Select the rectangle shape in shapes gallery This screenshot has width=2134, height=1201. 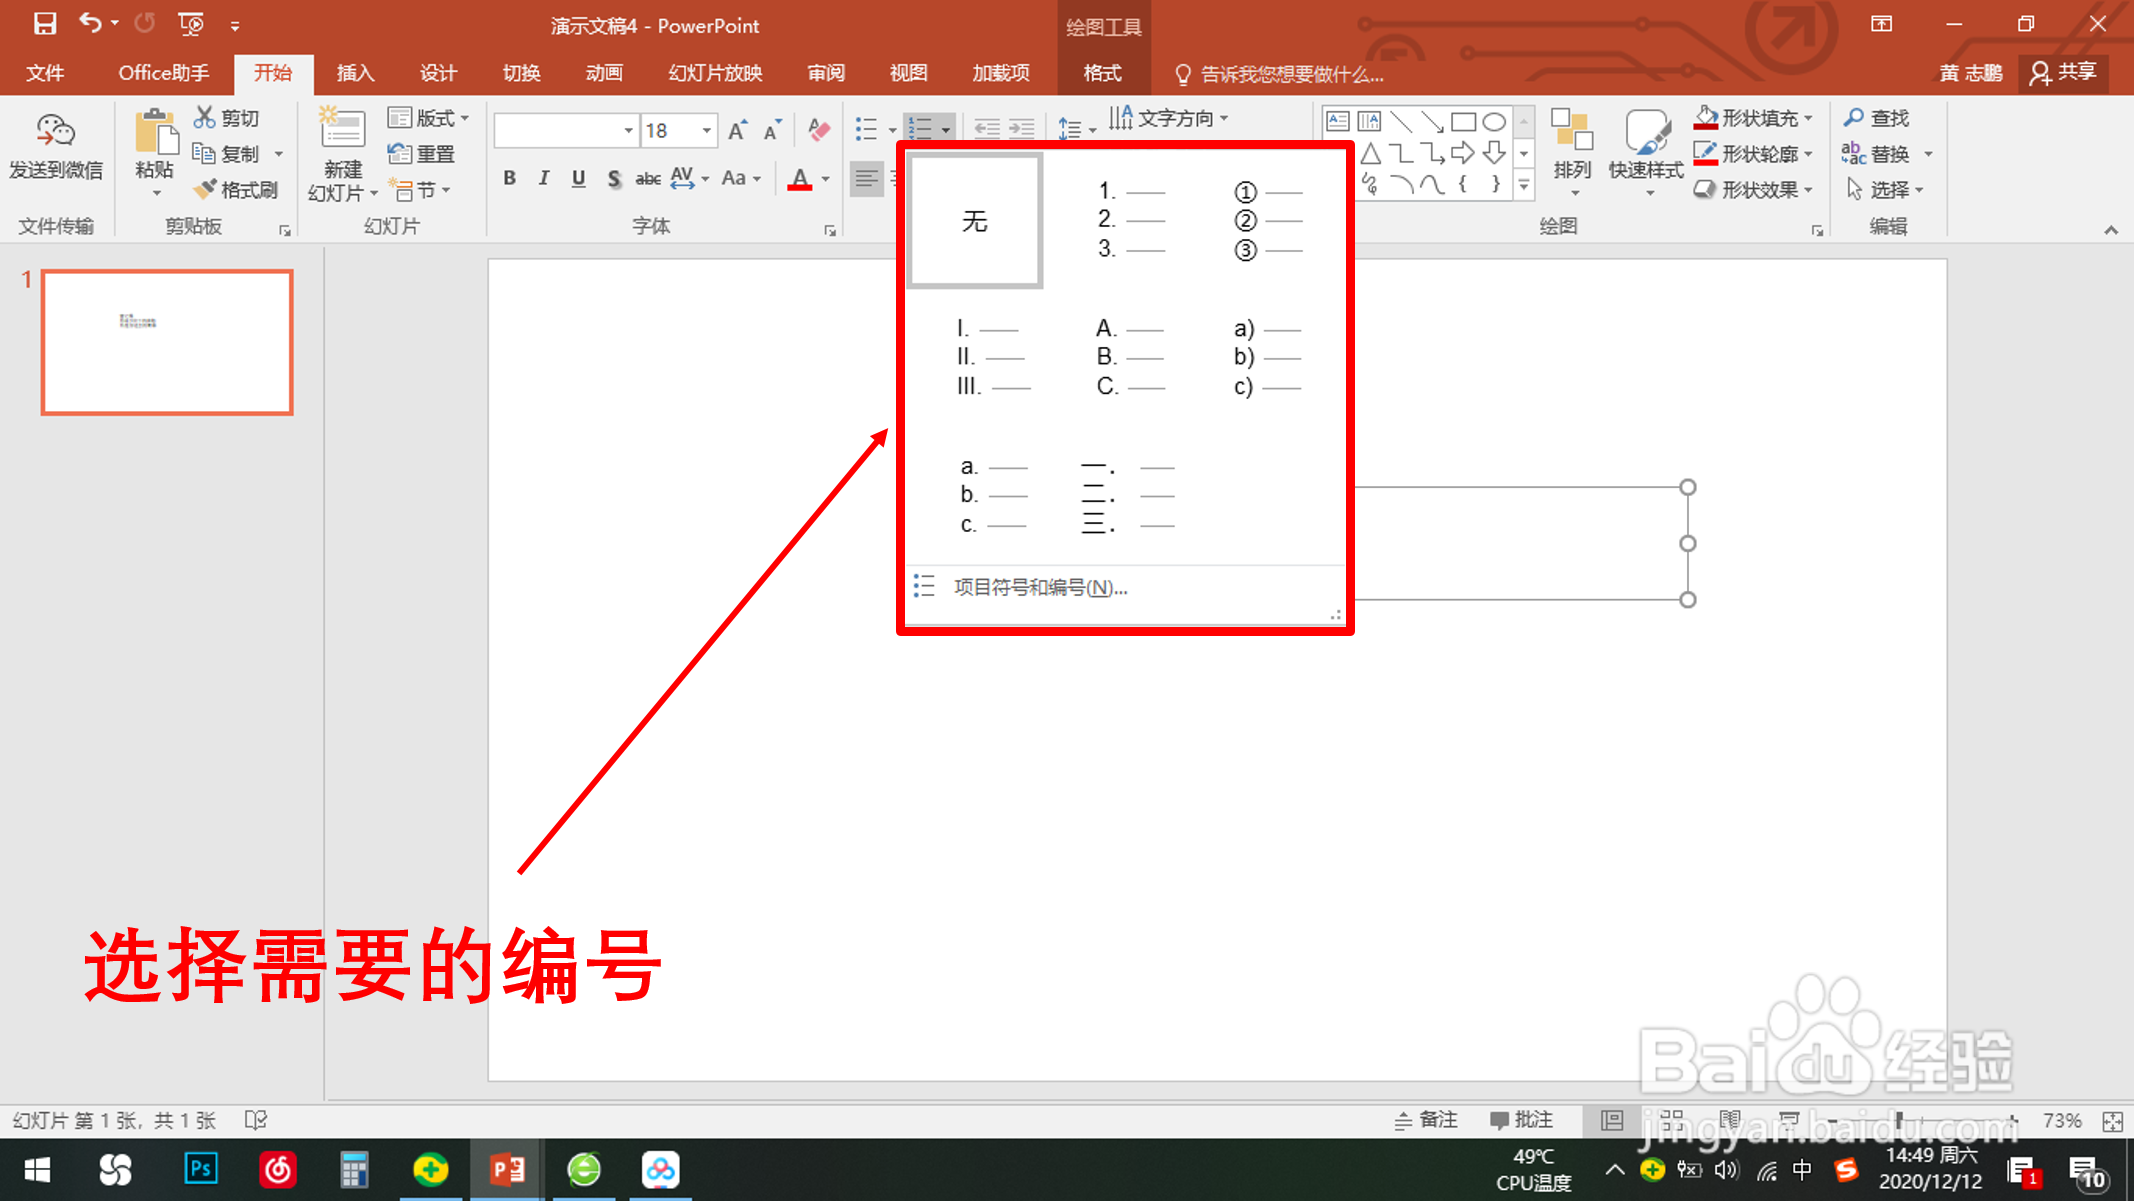(1463, 122)
